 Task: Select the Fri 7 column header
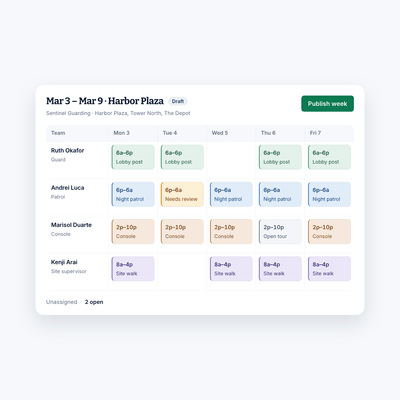pyautogui.click(x=315, y=133)
